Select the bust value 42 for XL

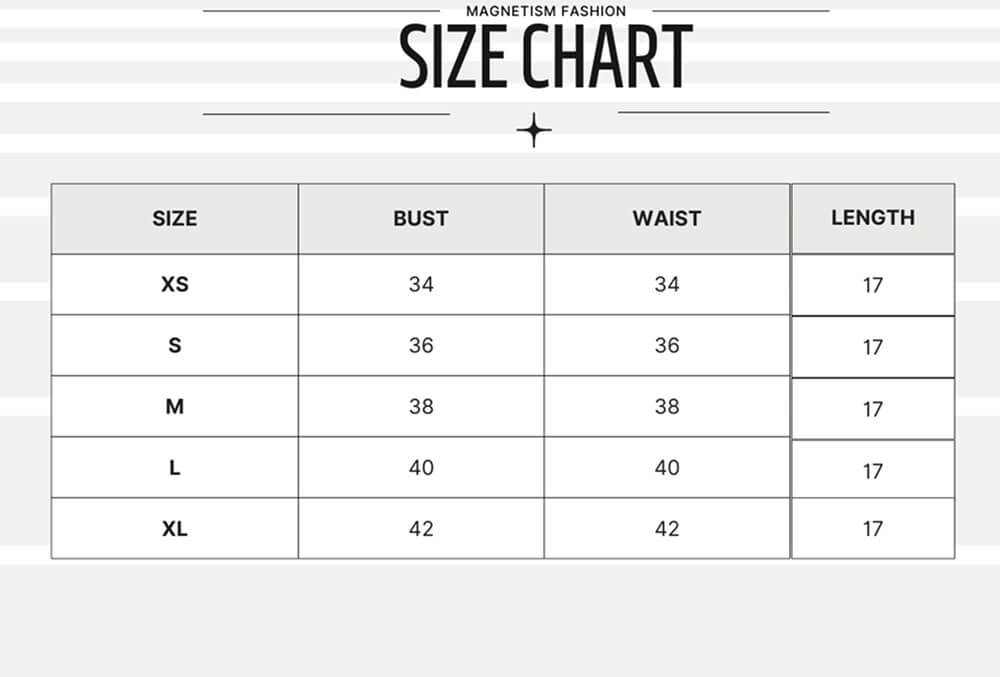pyautogui.click(x=421, y=528)
